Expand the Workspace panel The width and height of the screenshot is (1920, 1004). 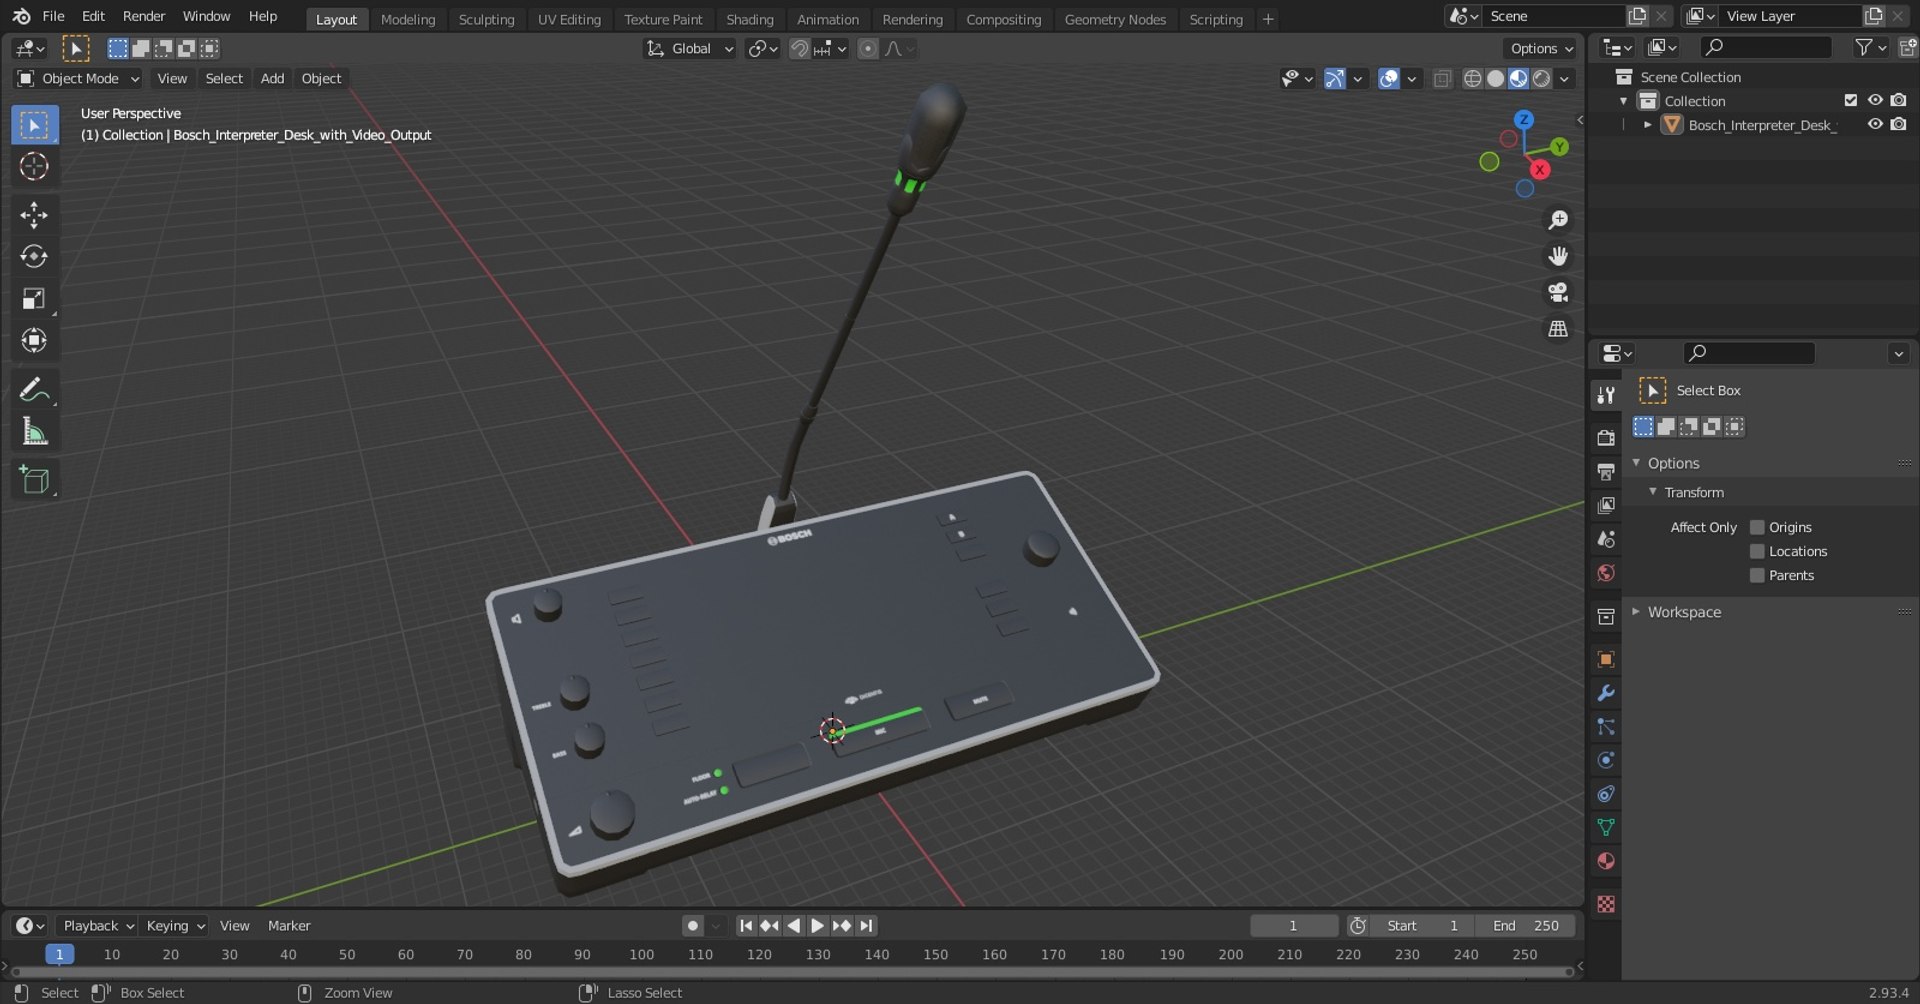pos(1683,612)
